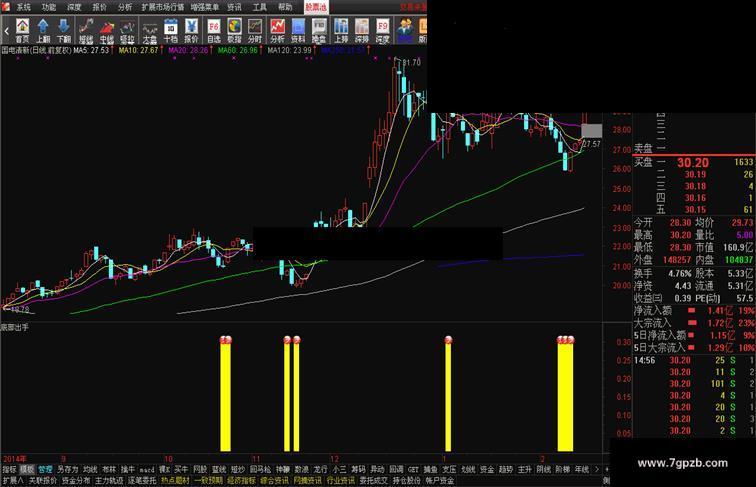Select the 模板 bottom tab
The height and width of the screenshot is (487, 756).
[27, 469]
